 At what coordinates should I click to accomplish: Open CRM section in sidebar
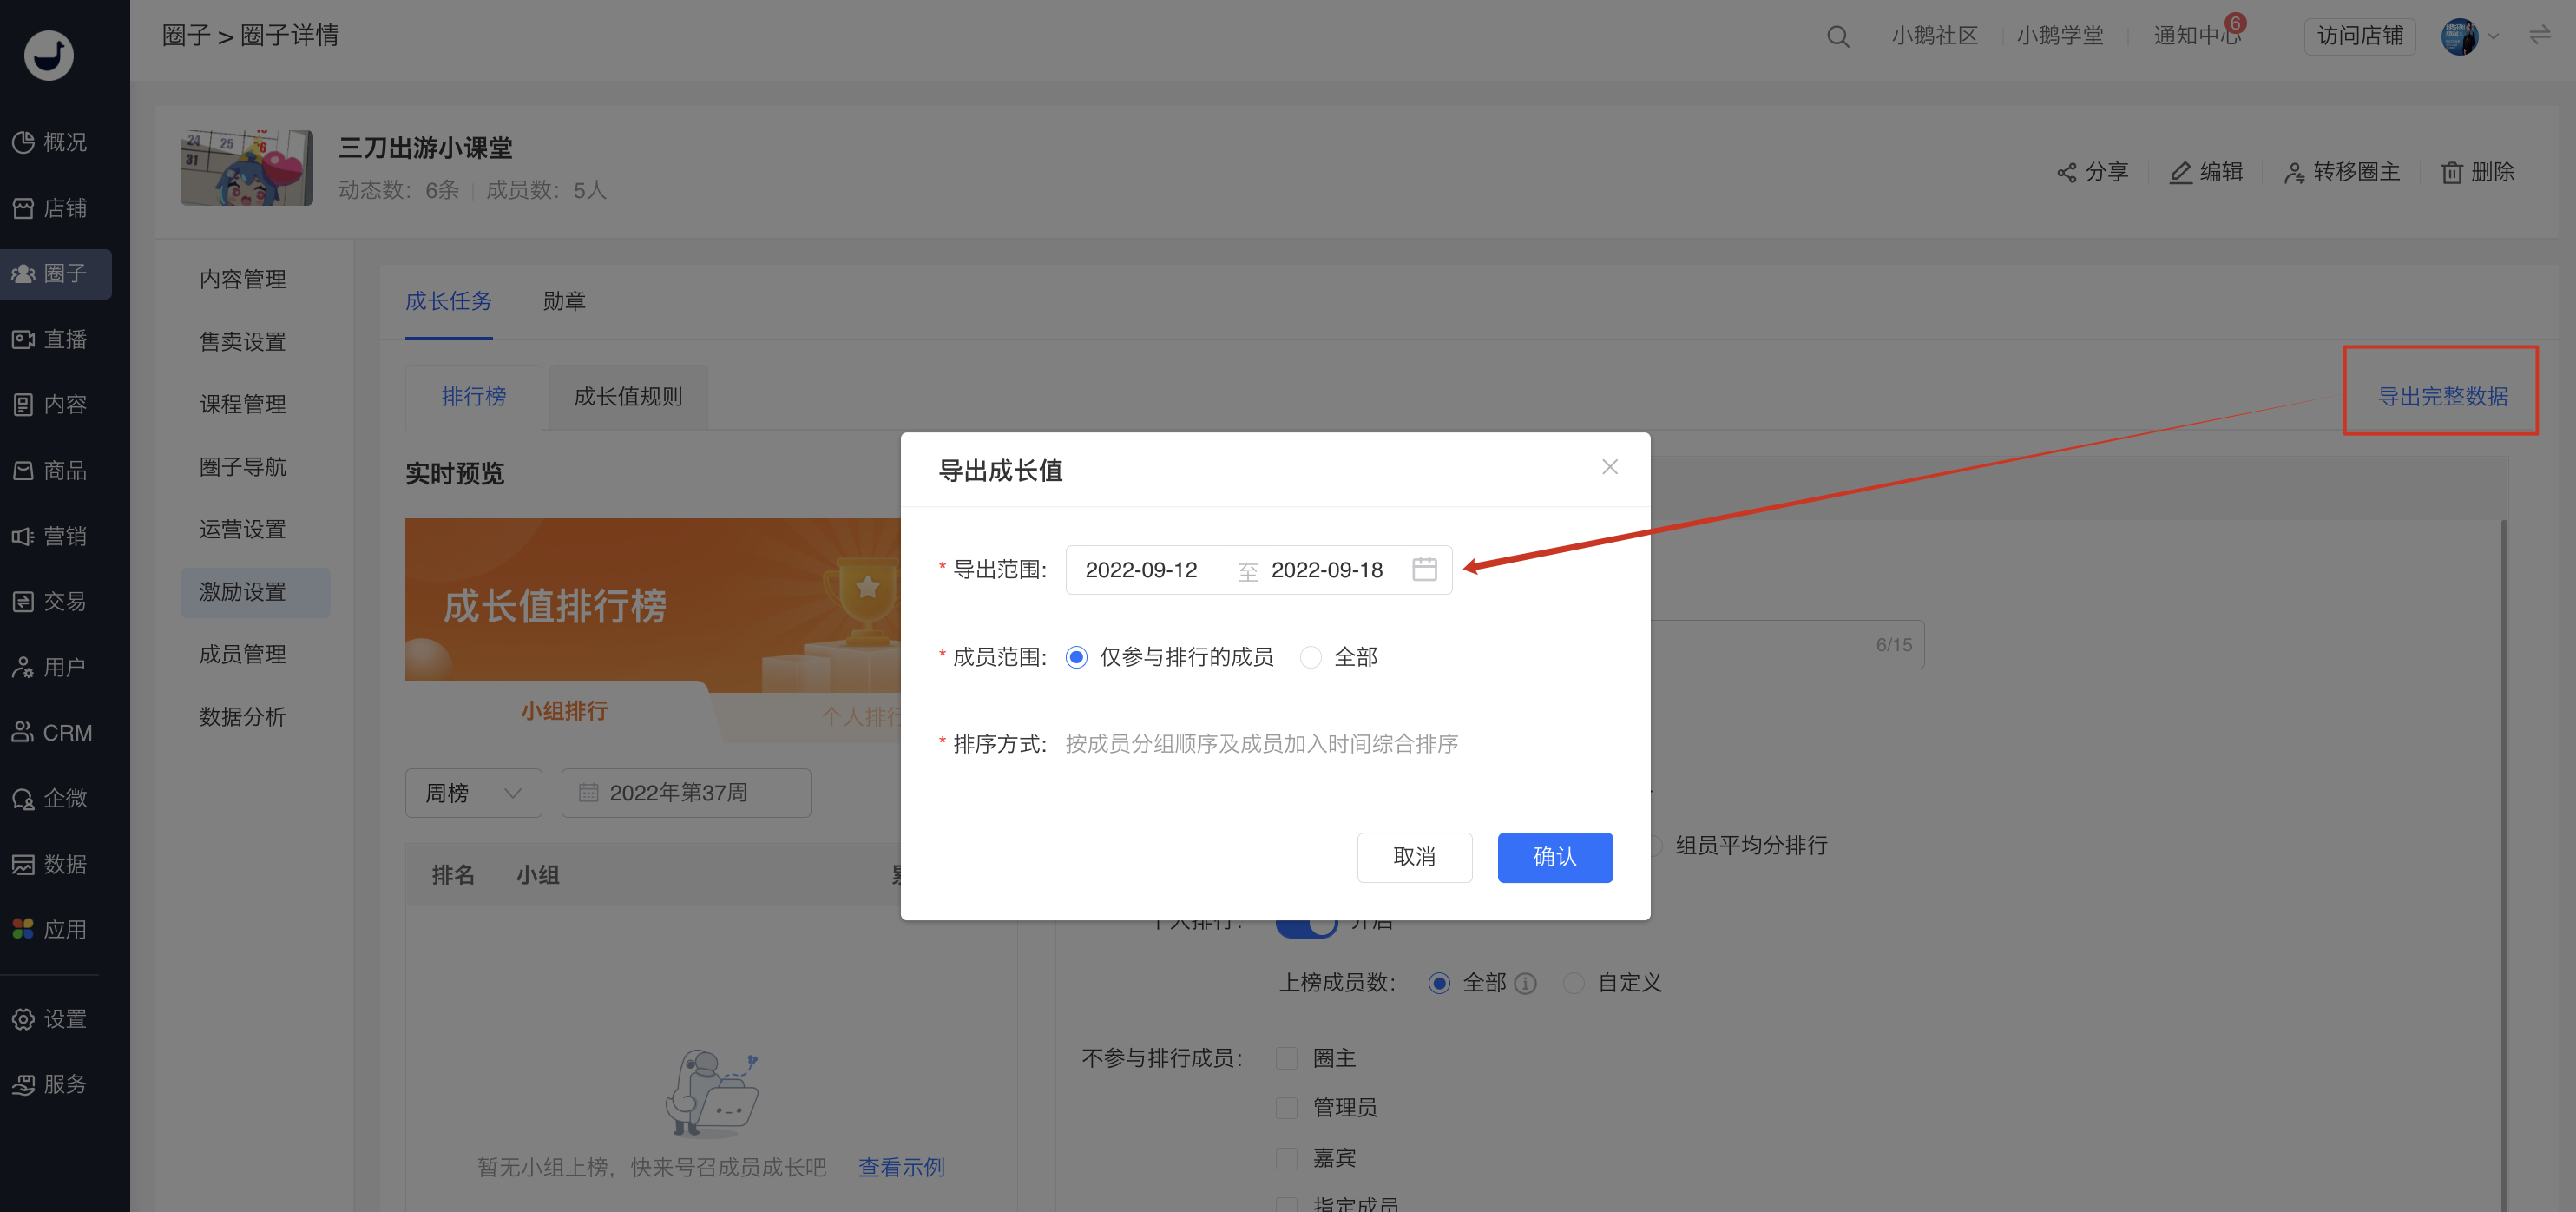(52, 733)
